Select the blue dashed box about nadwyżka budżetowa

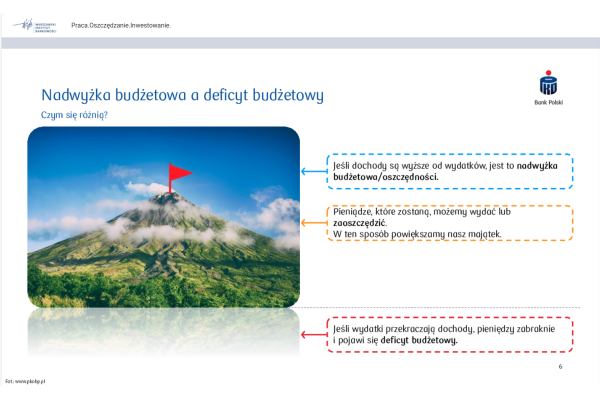tap(449, 172)
